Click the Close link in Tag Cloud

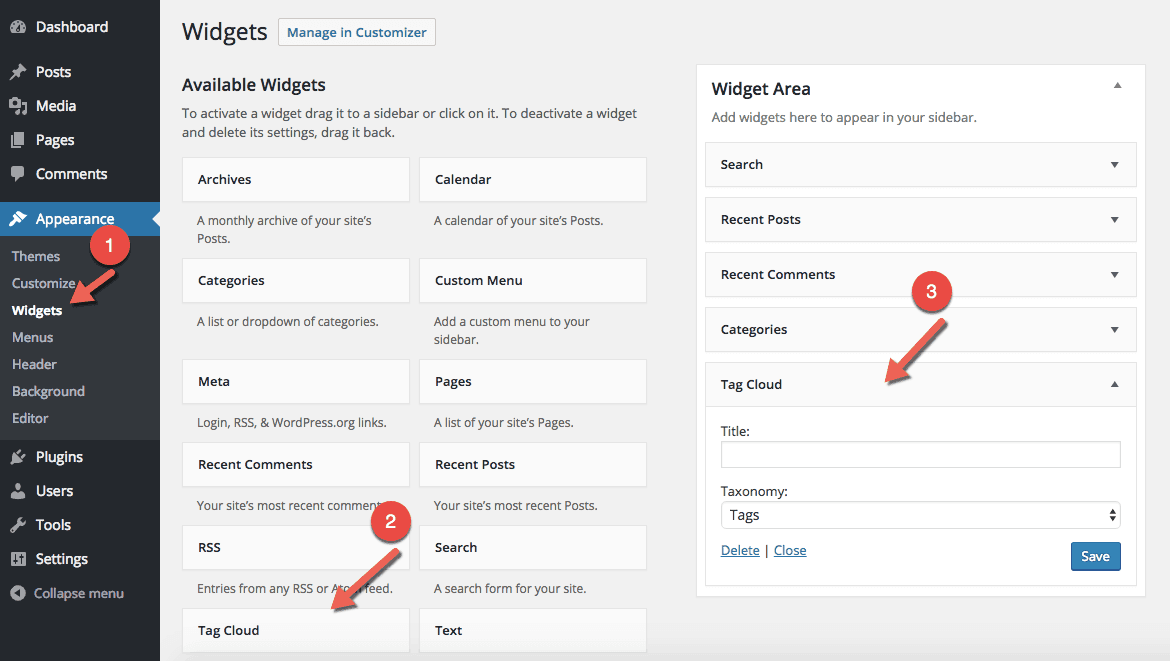(790, 551)
